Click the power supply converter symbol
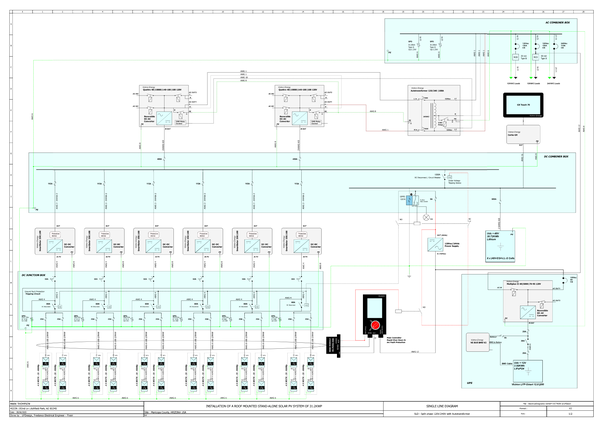 435,245
